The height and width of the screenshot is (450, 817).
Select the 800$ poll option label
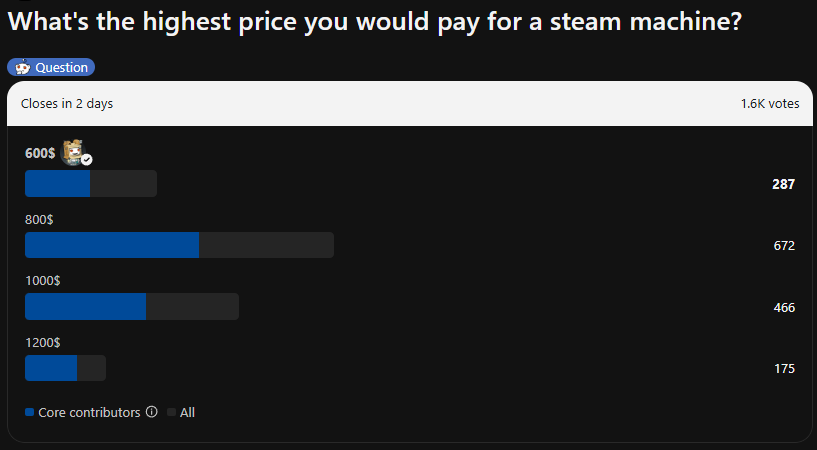(x=39, y=220)
